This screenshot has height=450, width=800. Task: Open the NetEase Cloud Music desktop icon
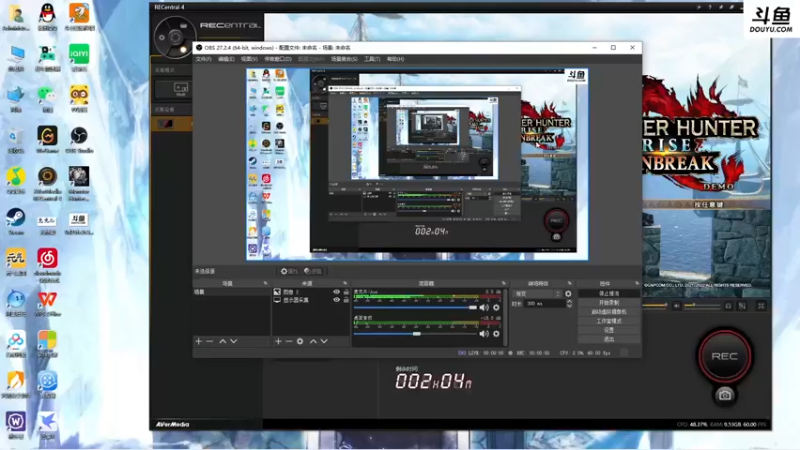click(47, 263)
